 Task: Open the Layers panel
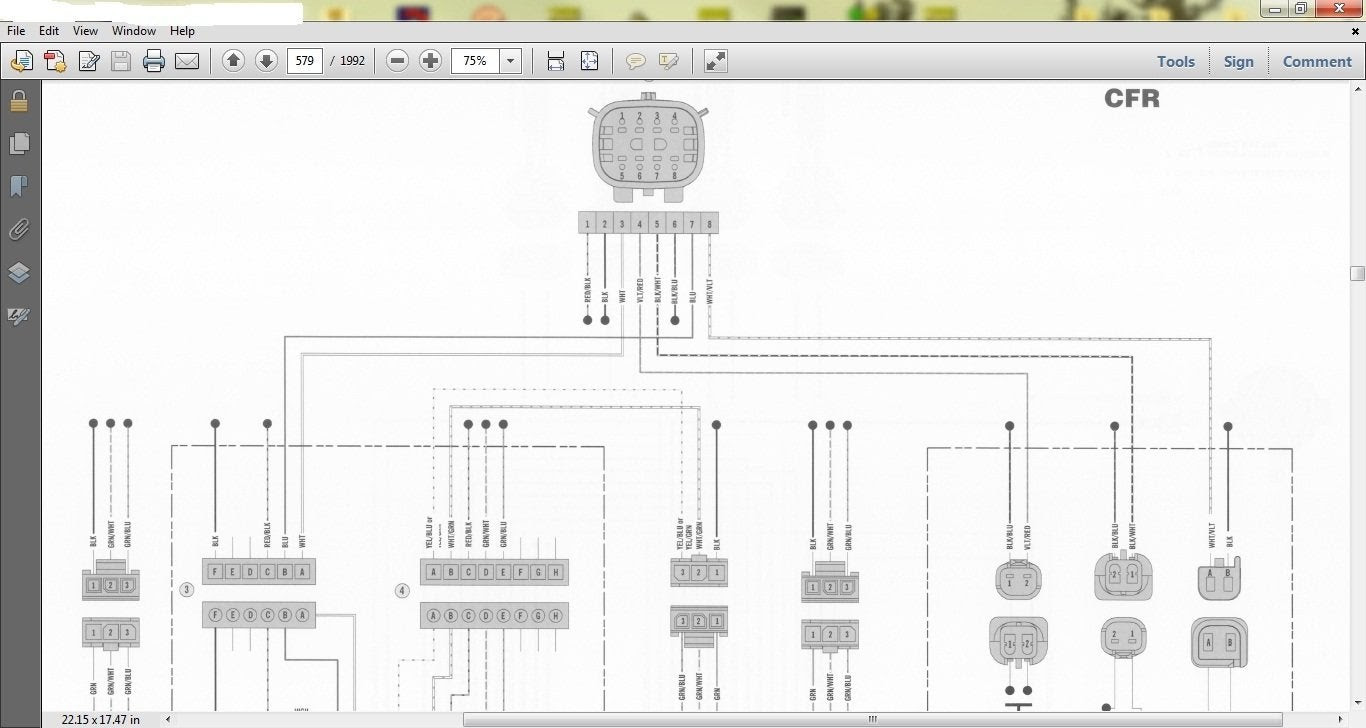18,273
